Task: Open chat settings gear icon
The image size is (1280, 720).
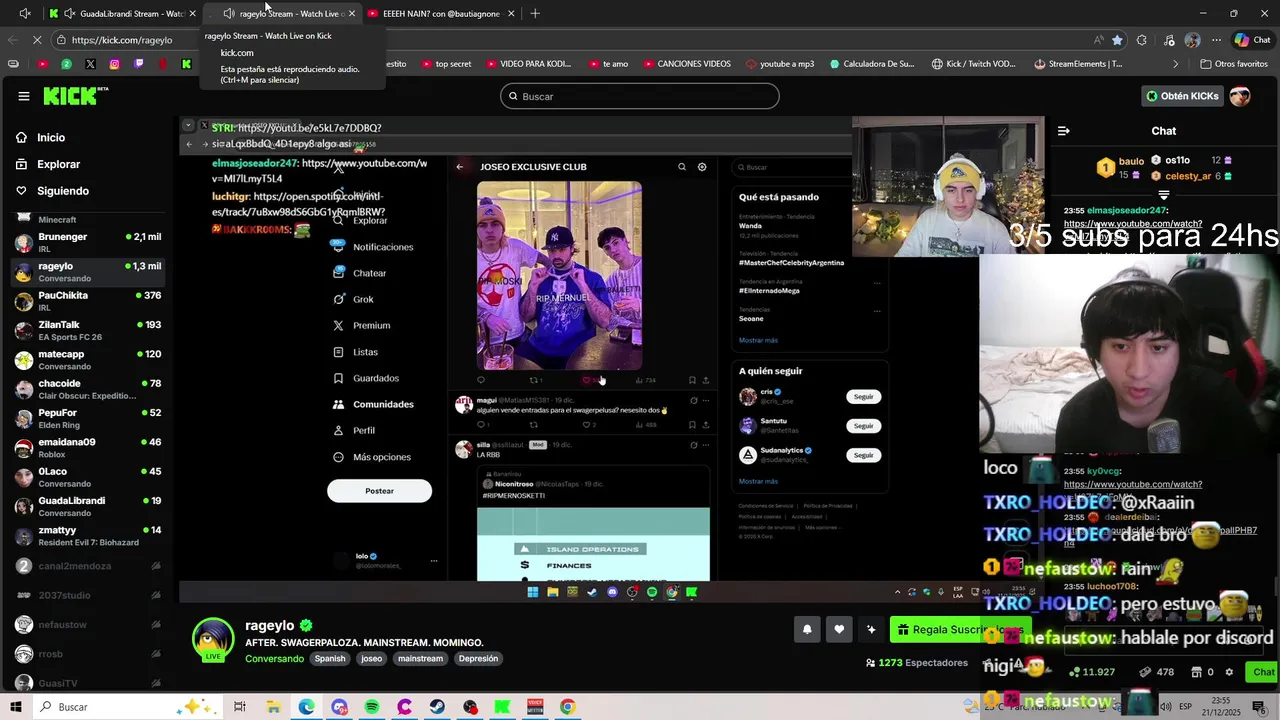Action: click(1229, 672)
